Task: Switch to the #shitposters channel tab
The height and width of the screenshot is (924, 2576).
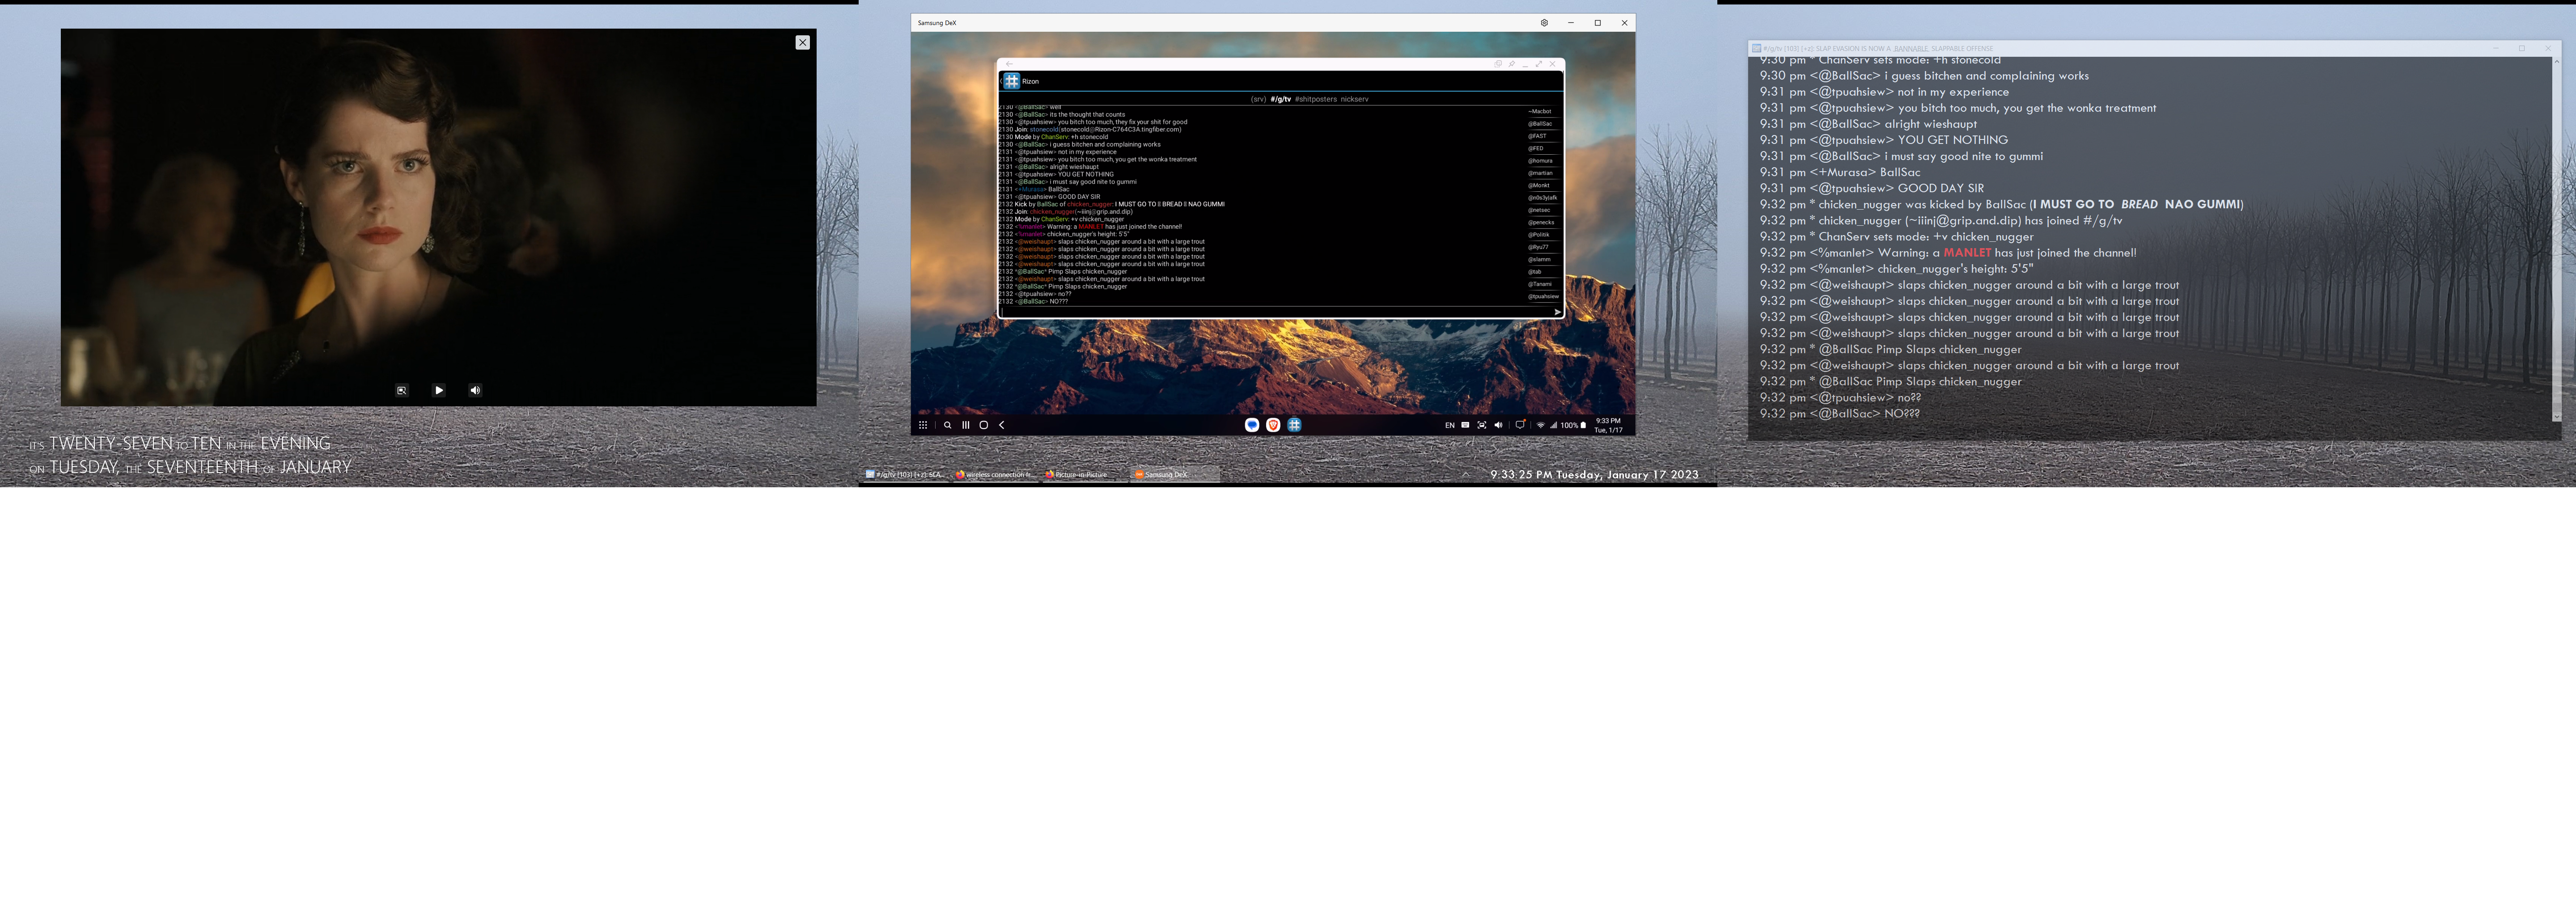Action: pos(1316,99)
